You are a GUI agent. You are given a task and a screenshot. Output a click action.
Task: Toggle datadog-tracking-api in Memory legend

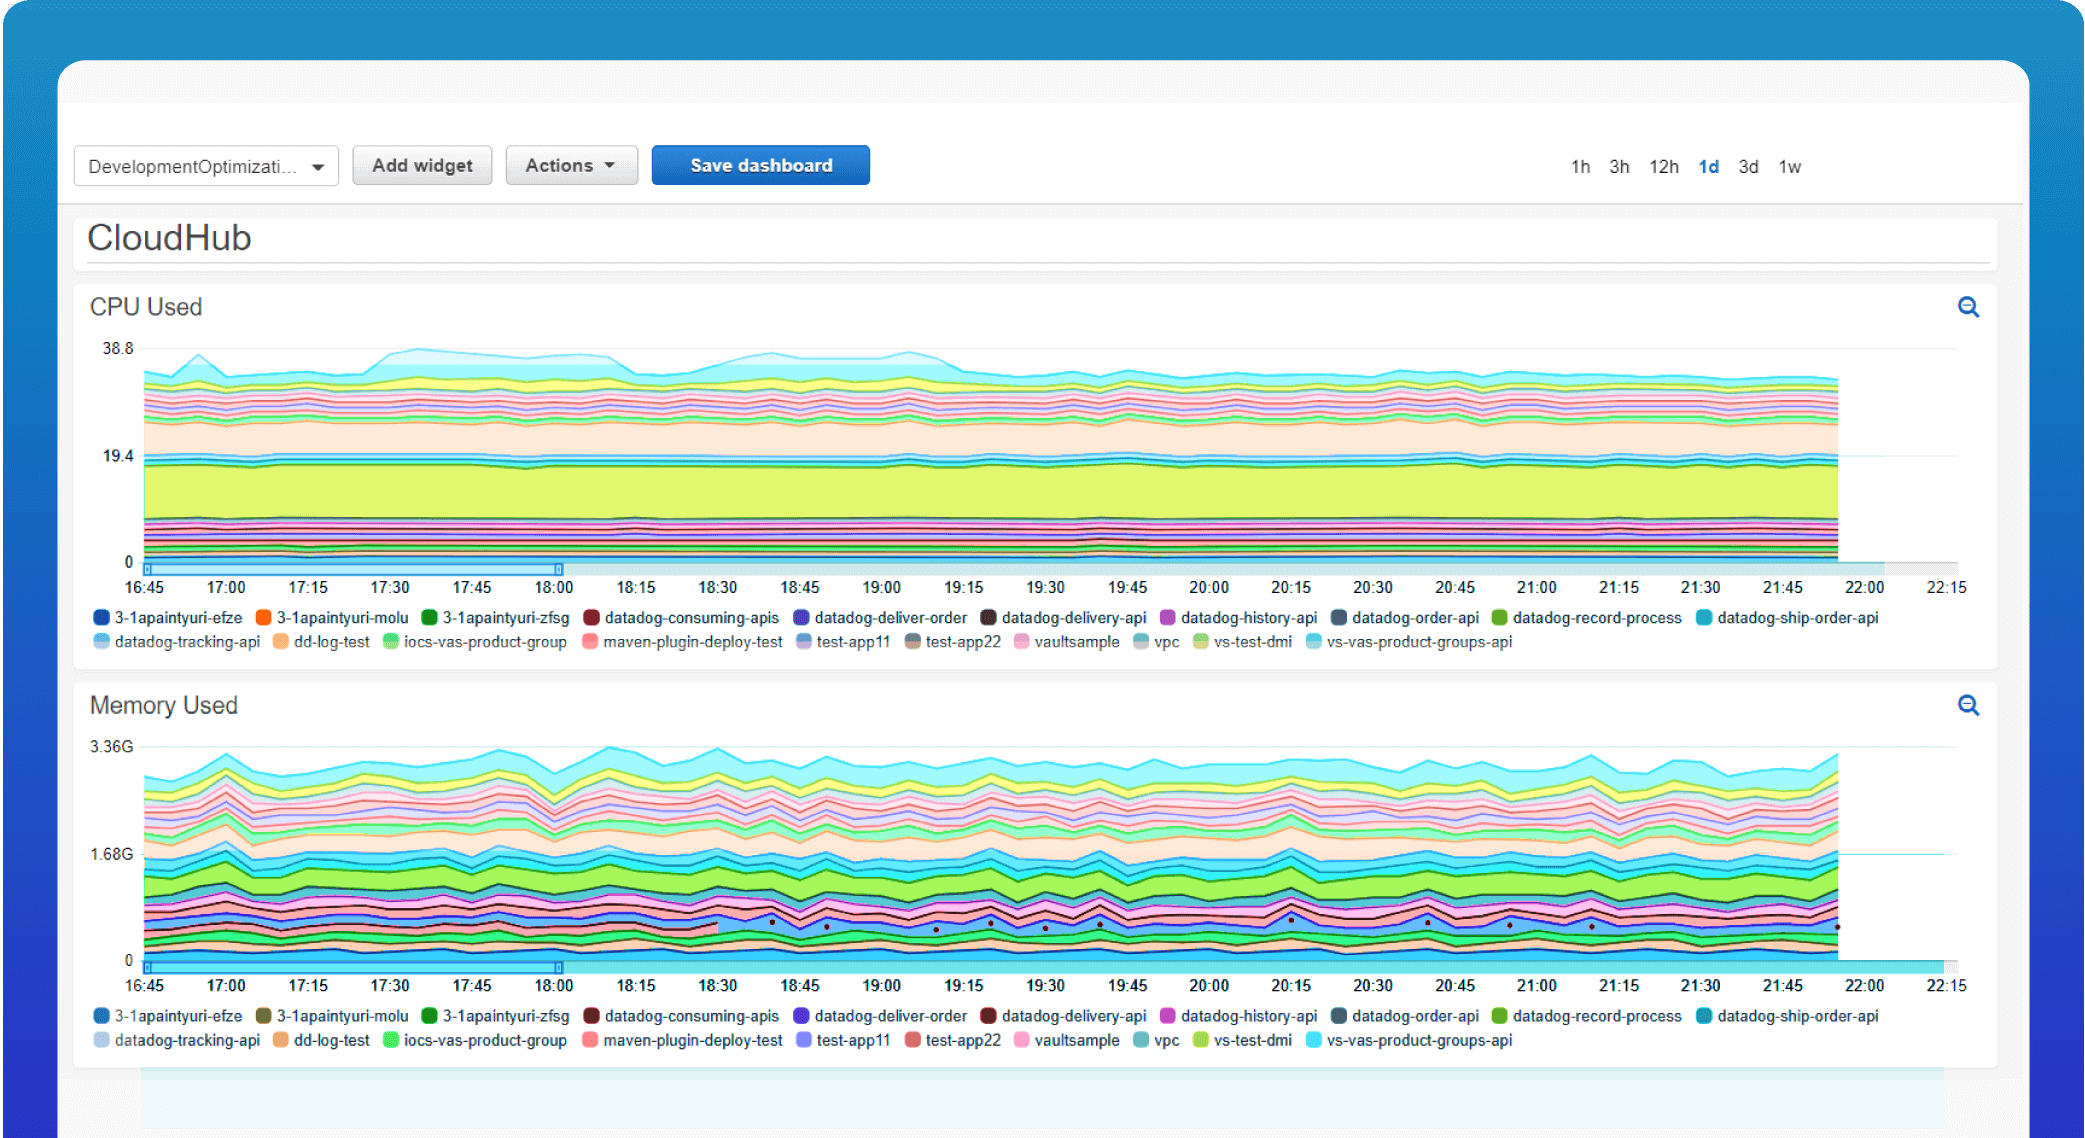click(177, 1040)
